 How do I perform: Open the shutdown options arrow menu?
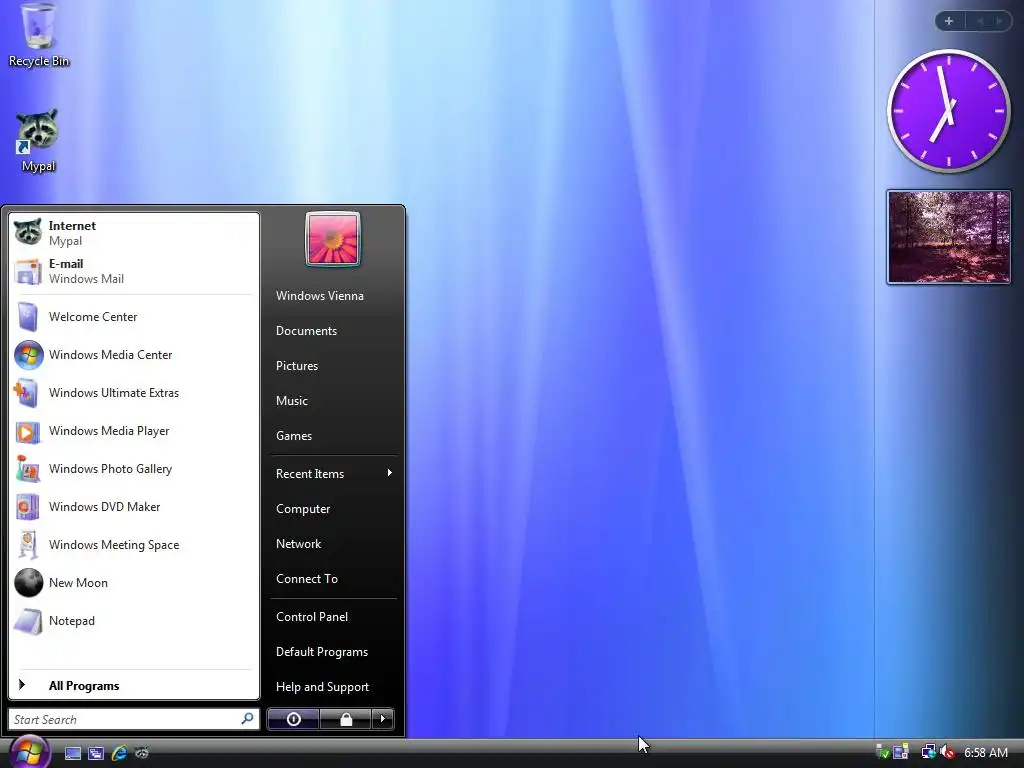[x=383, y=719]
